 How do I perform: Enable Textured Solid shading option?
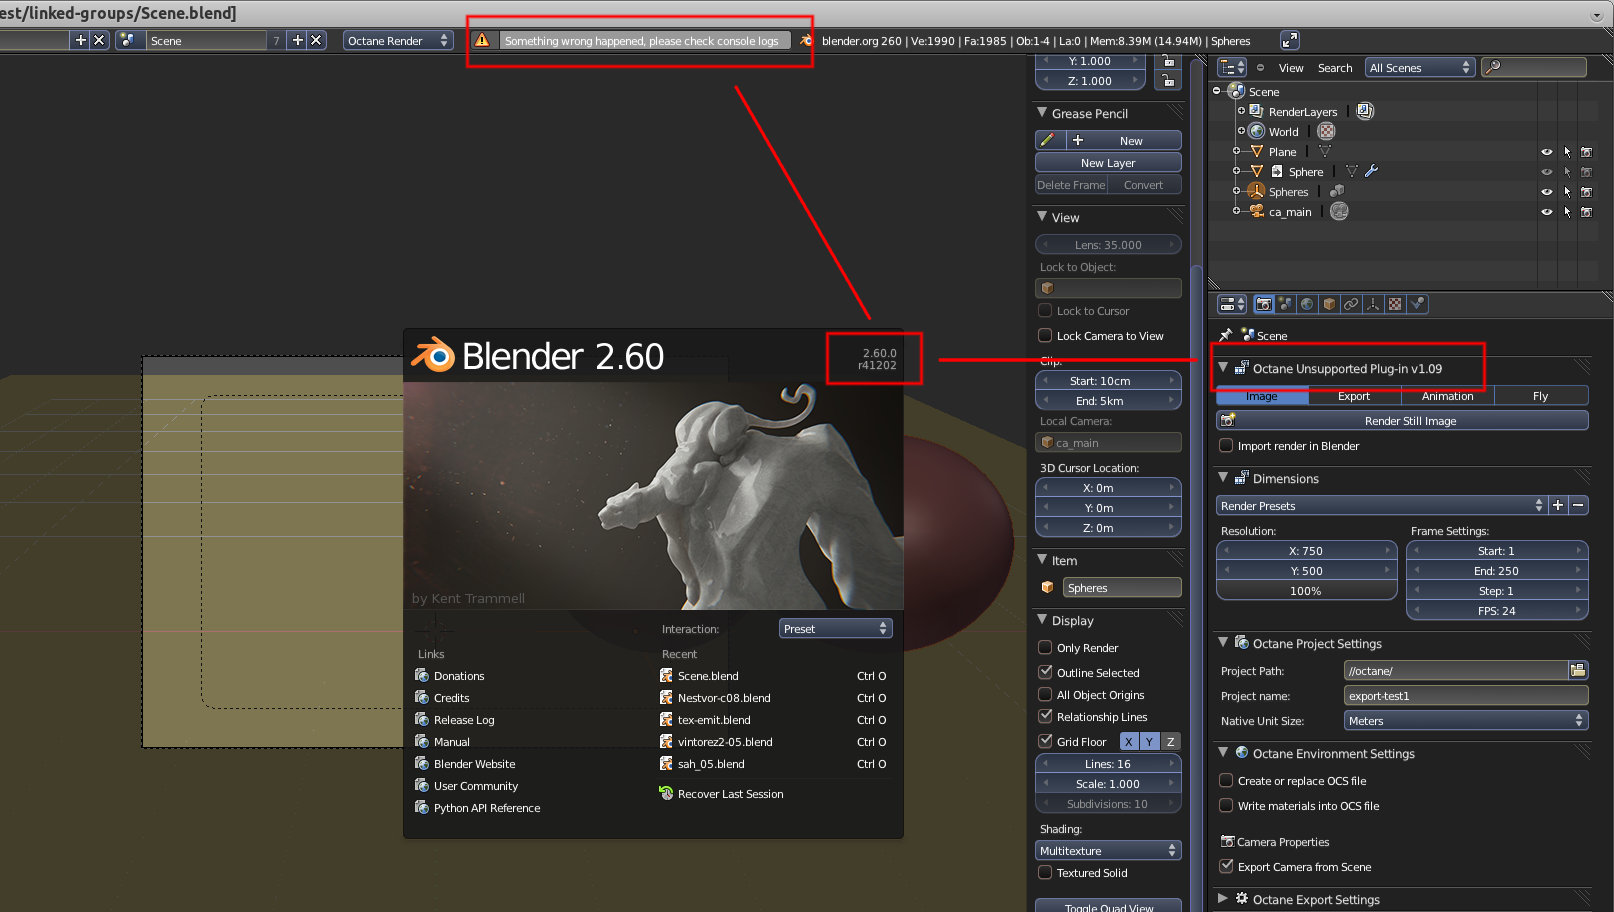pyautogui.click(x=1045, y=872)
